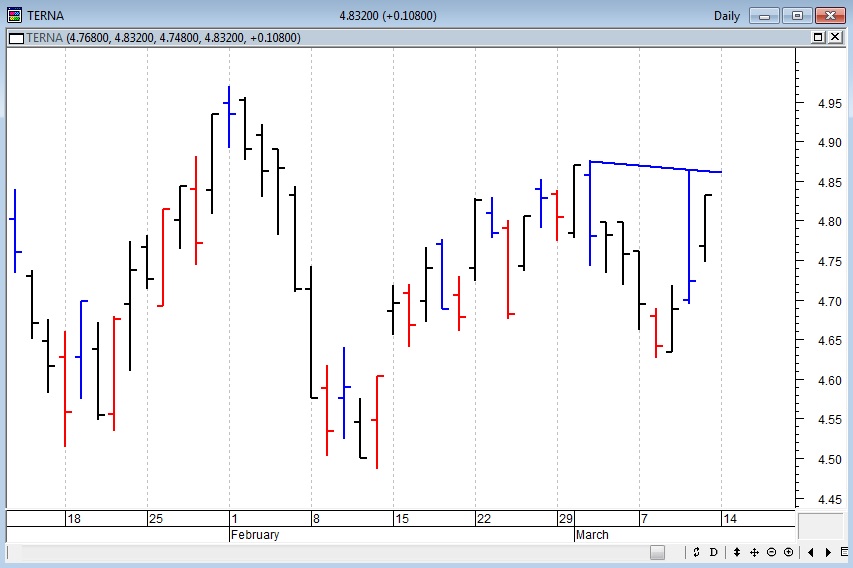Click the March month label on date axis

click(592, 535)
